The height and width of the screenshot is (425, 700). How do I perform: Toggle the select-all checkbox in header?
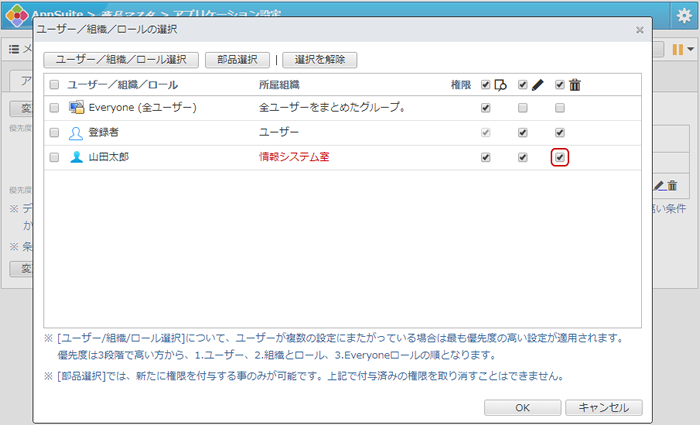point(54,85)
